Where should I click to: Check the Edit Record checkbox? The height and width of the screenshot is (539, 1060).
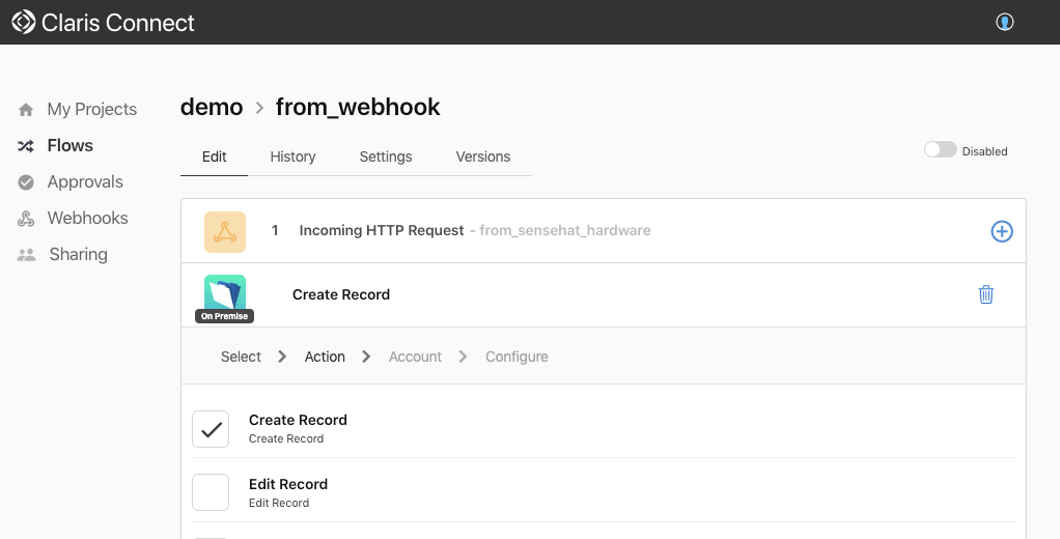coord(211,492)
